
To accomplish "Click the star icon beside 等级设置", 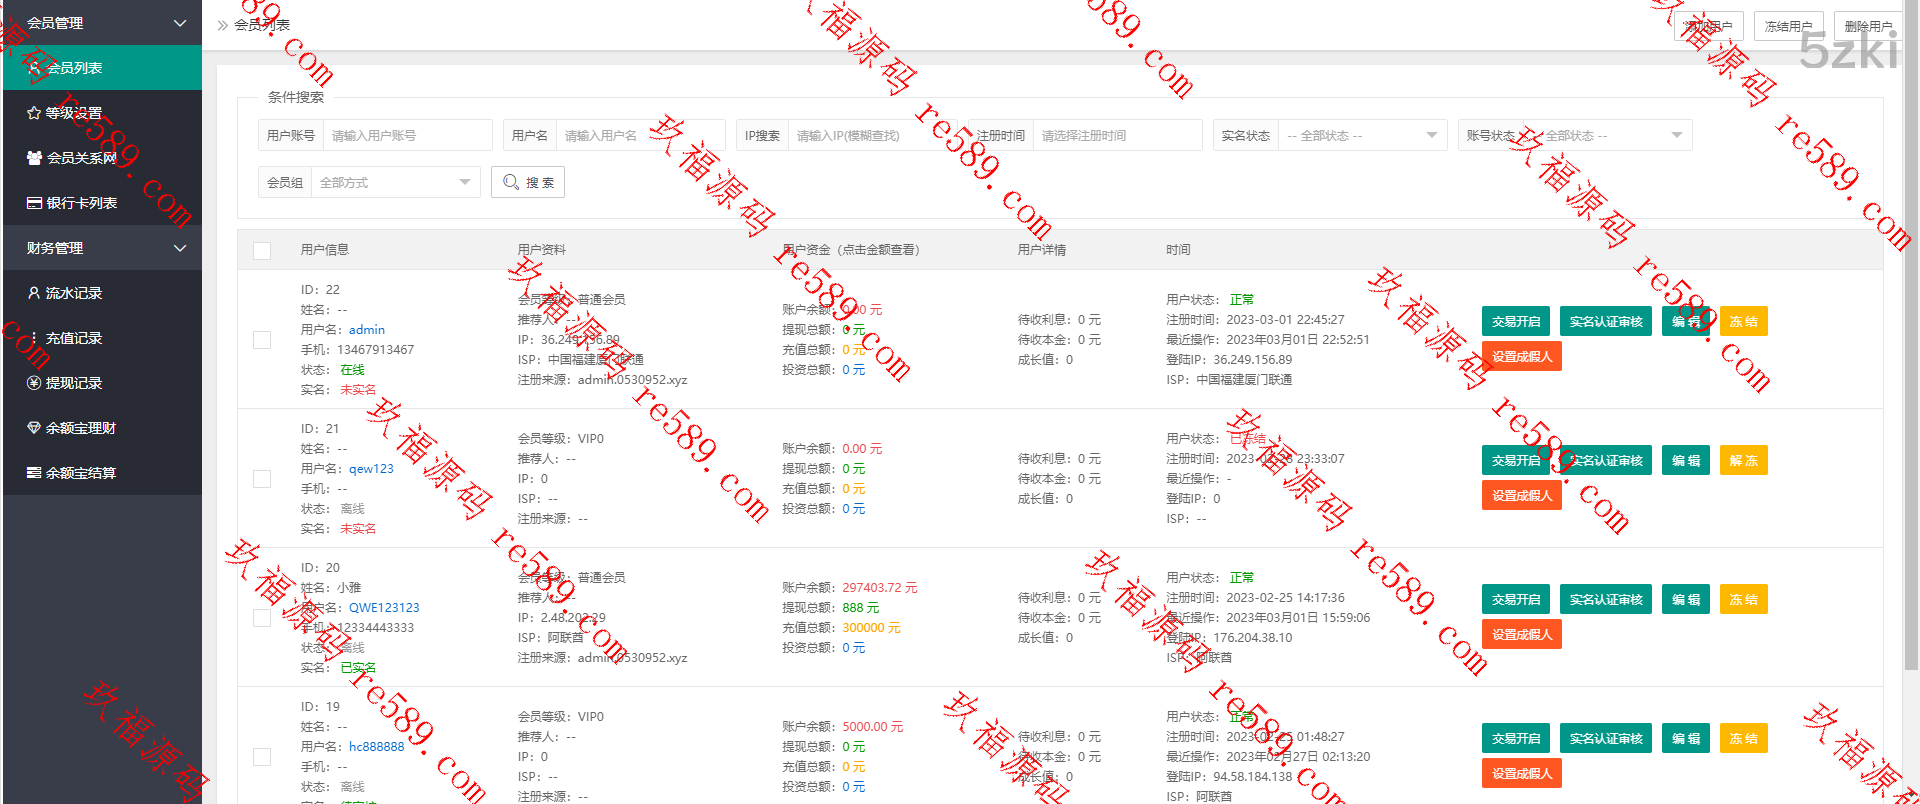I will pos(34,113).
